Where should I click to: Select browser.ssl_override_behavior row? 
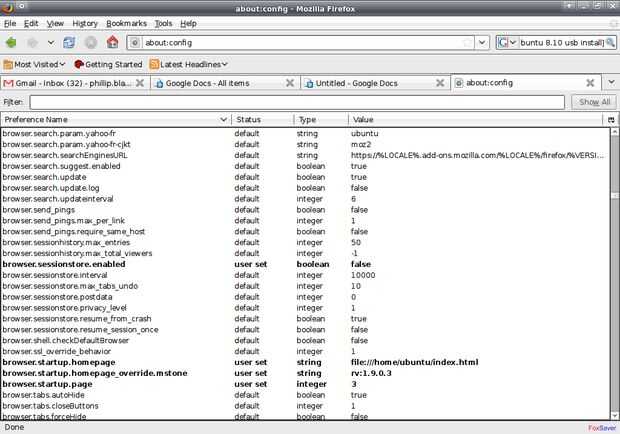tap(305, 351)
